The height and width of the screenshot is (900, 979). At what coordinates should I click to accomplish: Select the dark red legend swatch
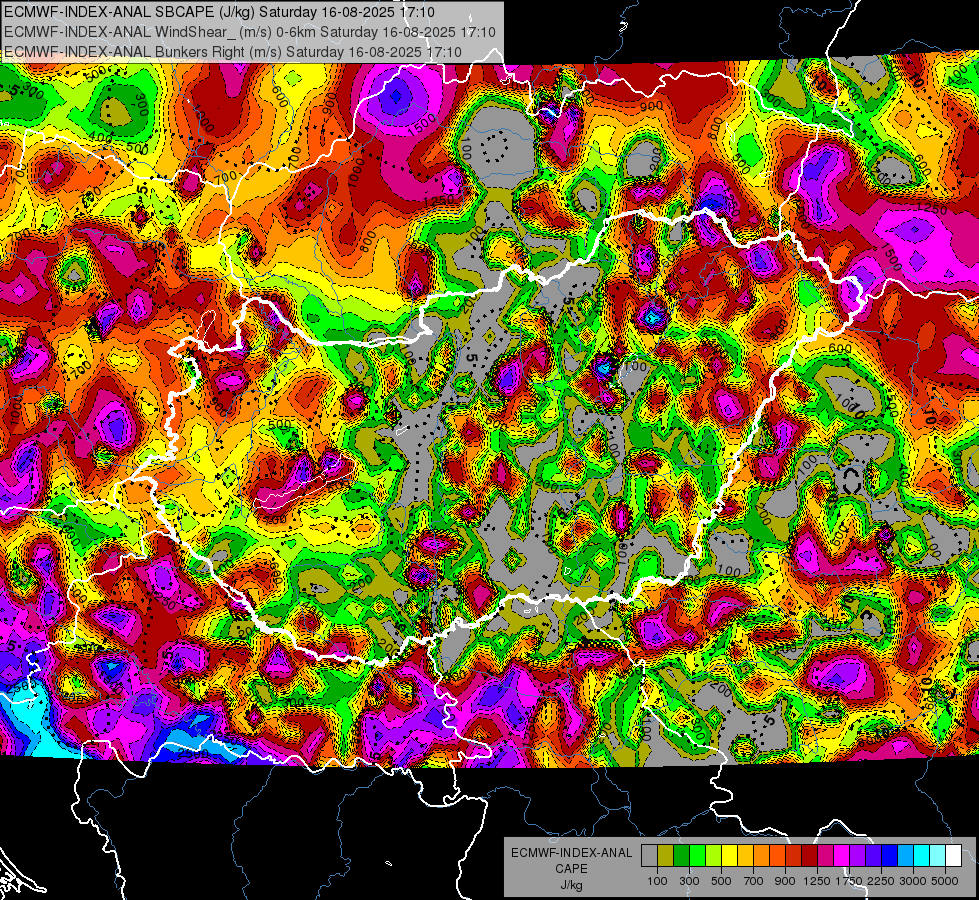(x=809, y=856)
